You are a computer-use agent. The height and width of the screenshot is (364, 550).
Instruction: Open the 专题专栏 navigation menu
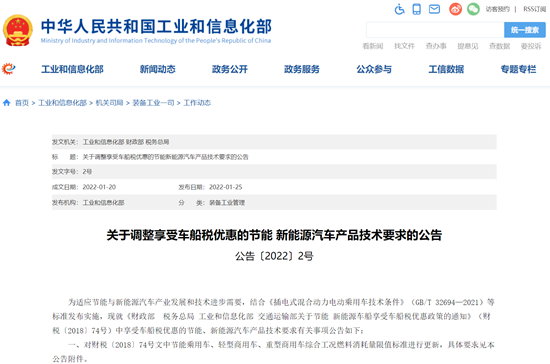tap(518, 69)
